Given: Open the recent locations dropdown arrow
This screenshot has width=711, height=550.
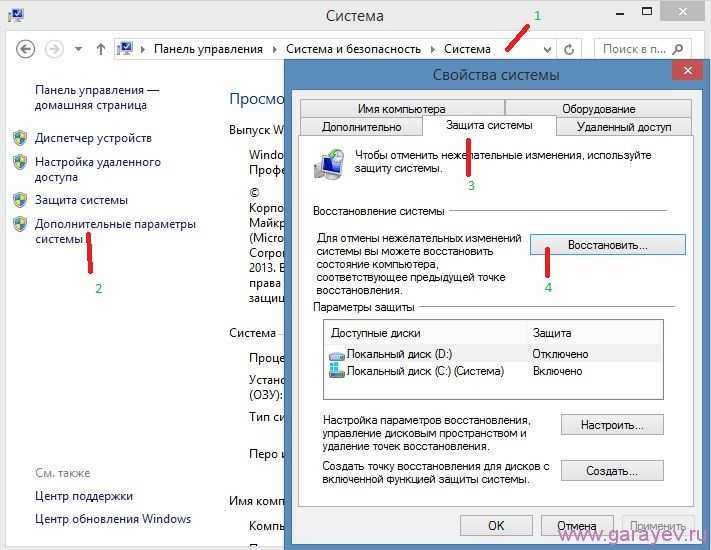Looking at the screenshot, I should (78, 49).
